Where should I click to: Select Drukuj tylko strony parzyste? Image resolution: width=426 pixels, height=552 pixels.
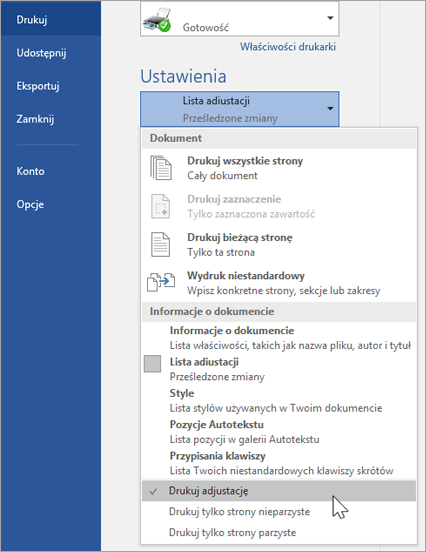(278, 532)
